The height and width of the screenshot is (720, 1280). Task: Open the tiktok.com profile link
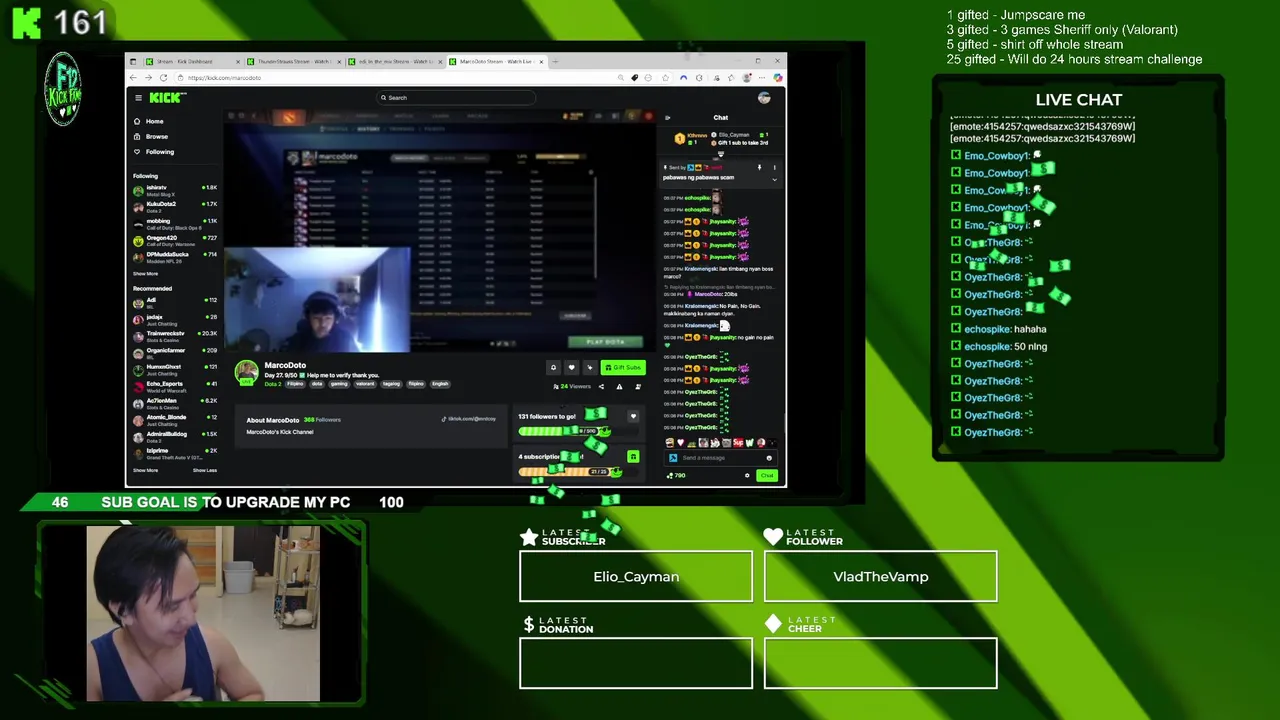[x=470, y=419]
